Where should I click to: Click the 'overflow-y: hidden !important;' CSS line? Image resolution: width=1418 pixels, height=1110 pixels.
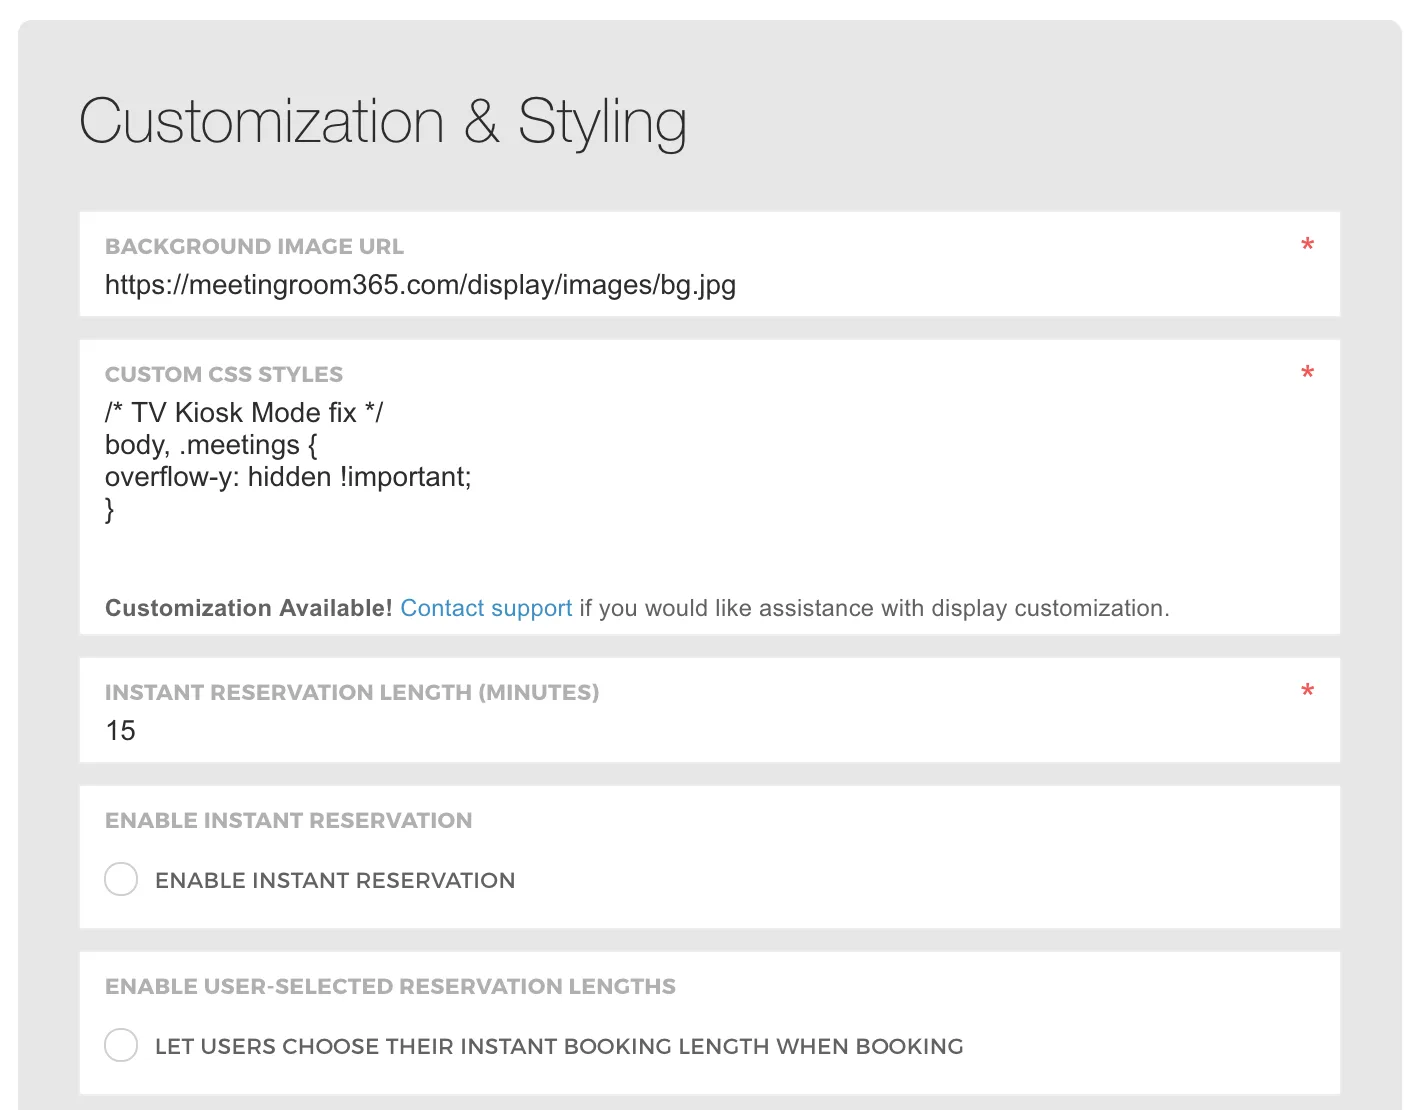[288, 477]
